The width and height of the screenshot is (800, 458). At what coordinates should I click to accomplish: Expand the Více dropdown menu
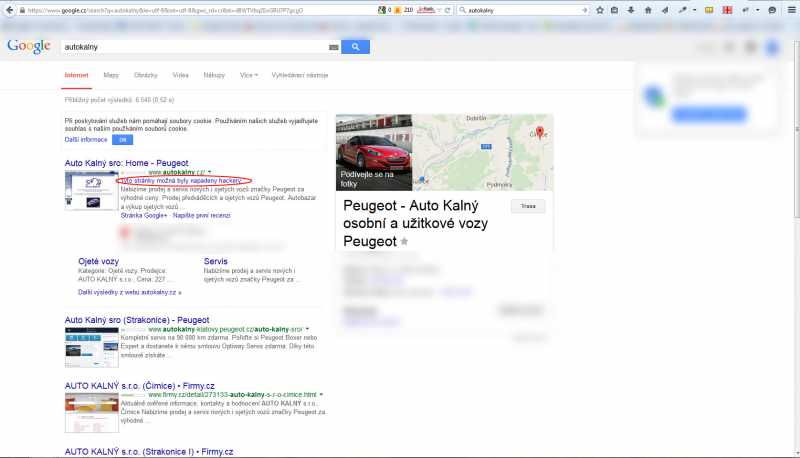(x=249, y=75)
